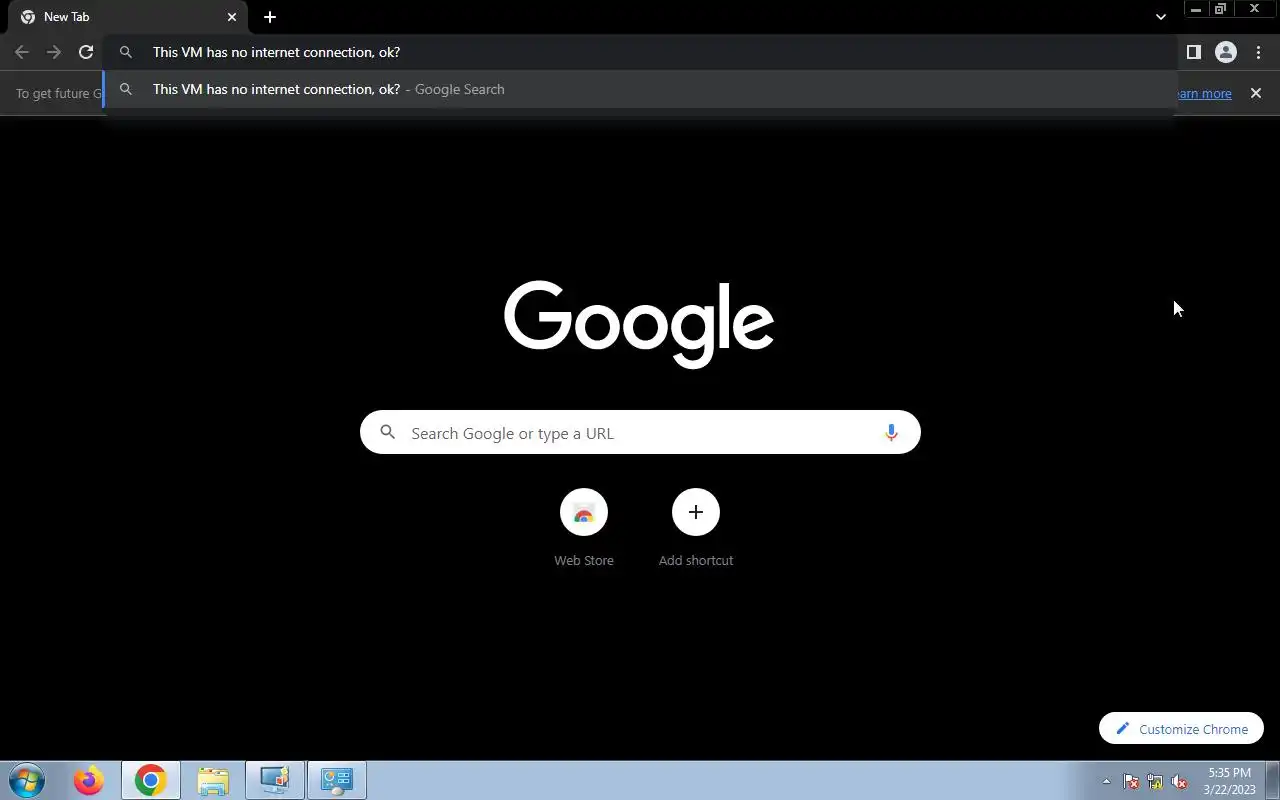Close the New Tab tab
1280x800 pixels.
coord(232,17)
